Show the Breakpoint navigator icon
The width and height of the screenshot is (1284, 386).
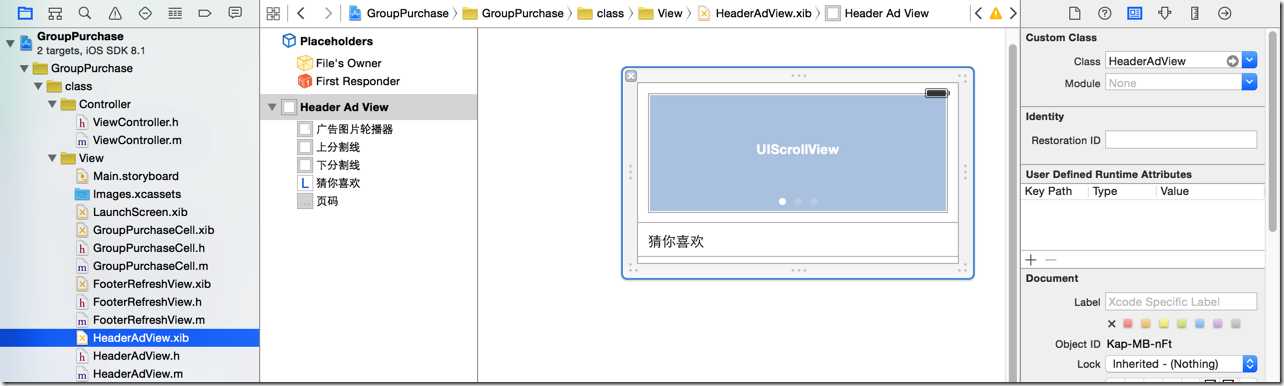(x=205, y=13)
